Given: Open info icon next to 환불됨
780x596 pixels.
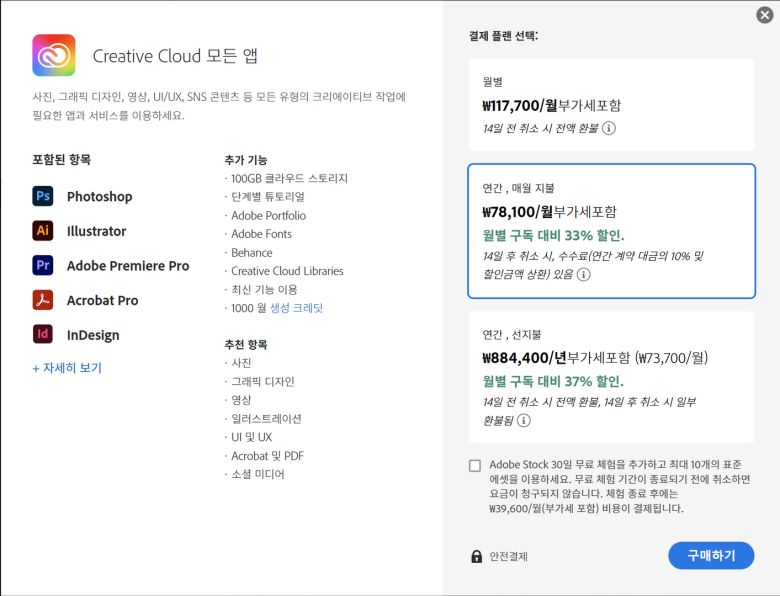Looking at the screenshot, I should [523, 420].
